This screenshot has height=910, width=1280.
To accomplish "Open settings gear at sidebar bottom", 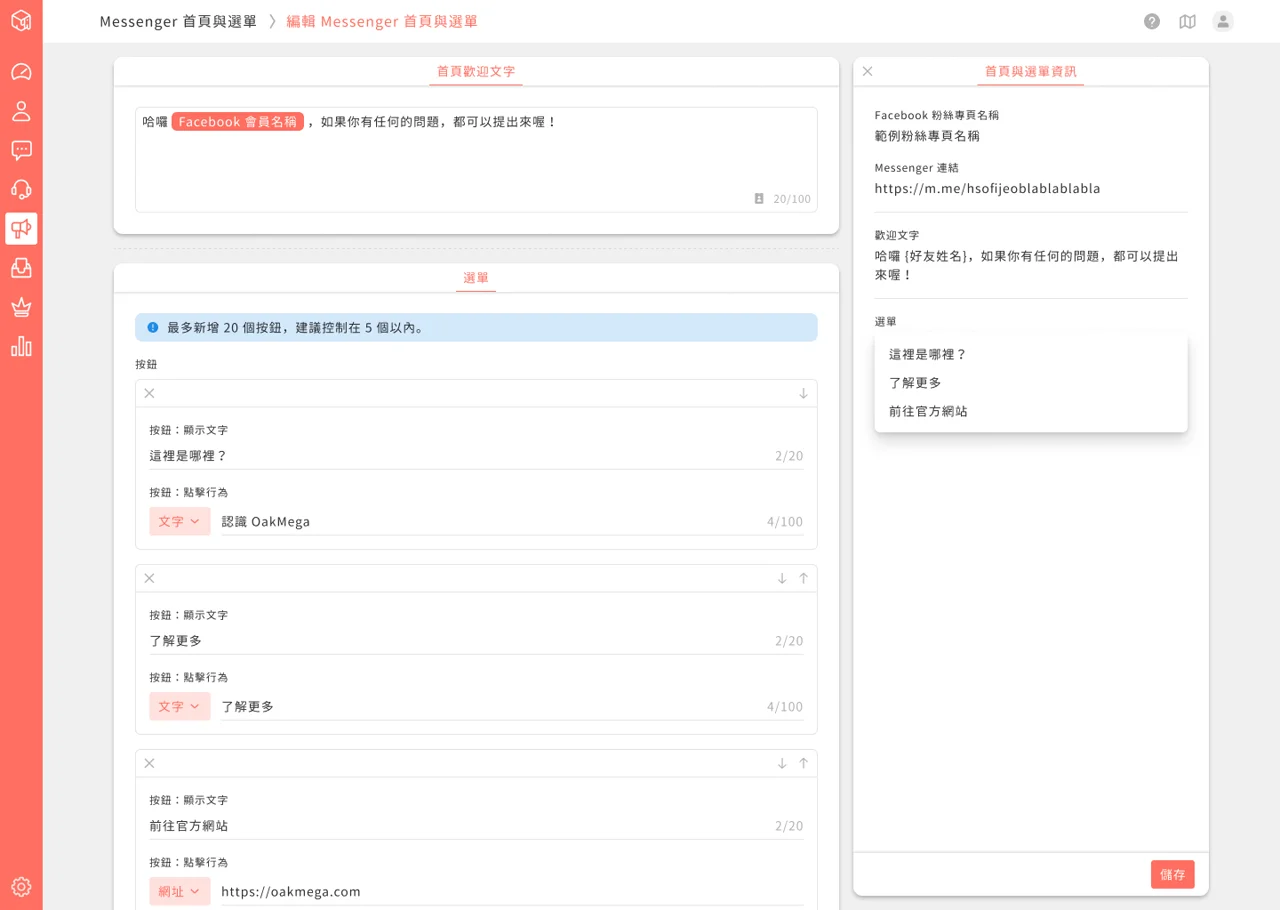I will (x=21, y=887).
